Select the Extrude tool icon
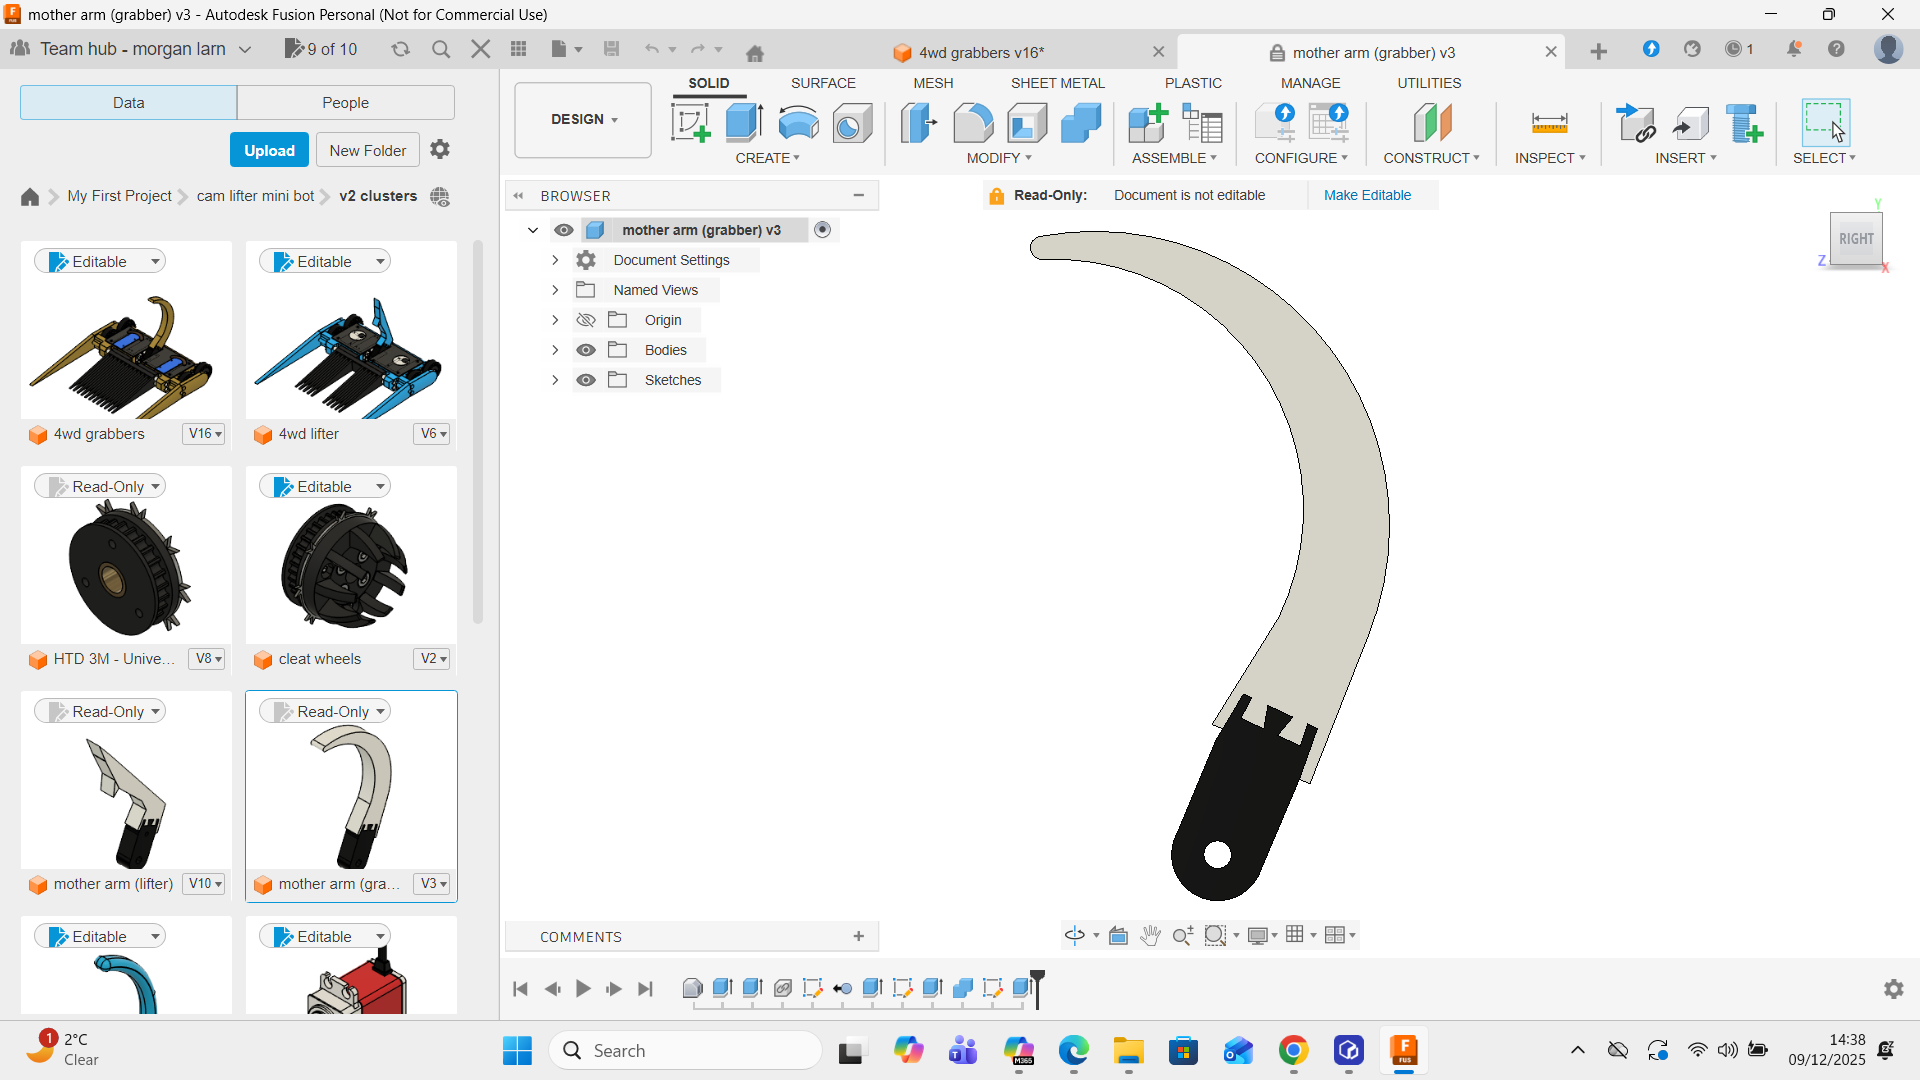The width and height of the screenshot is (1920, 1080). pyautogui.click(x=744, y=123)
